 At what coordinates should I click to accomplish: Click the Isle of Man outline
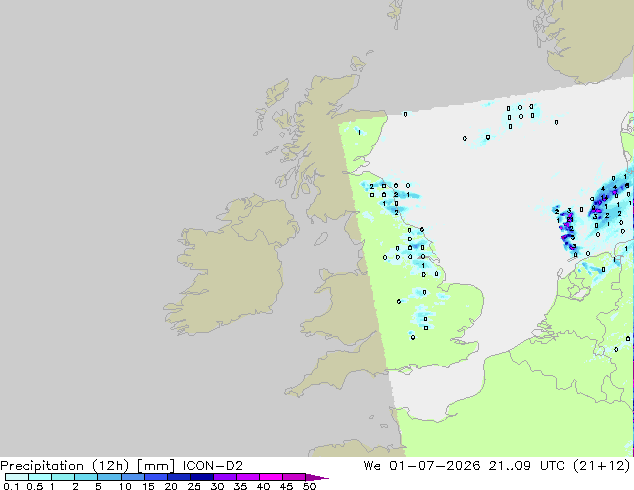point(321,239)
